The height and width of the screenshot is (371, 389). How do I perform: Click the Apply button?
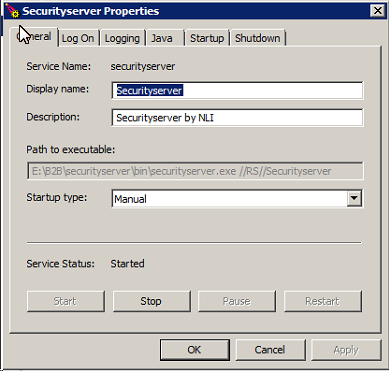(346, 350)
